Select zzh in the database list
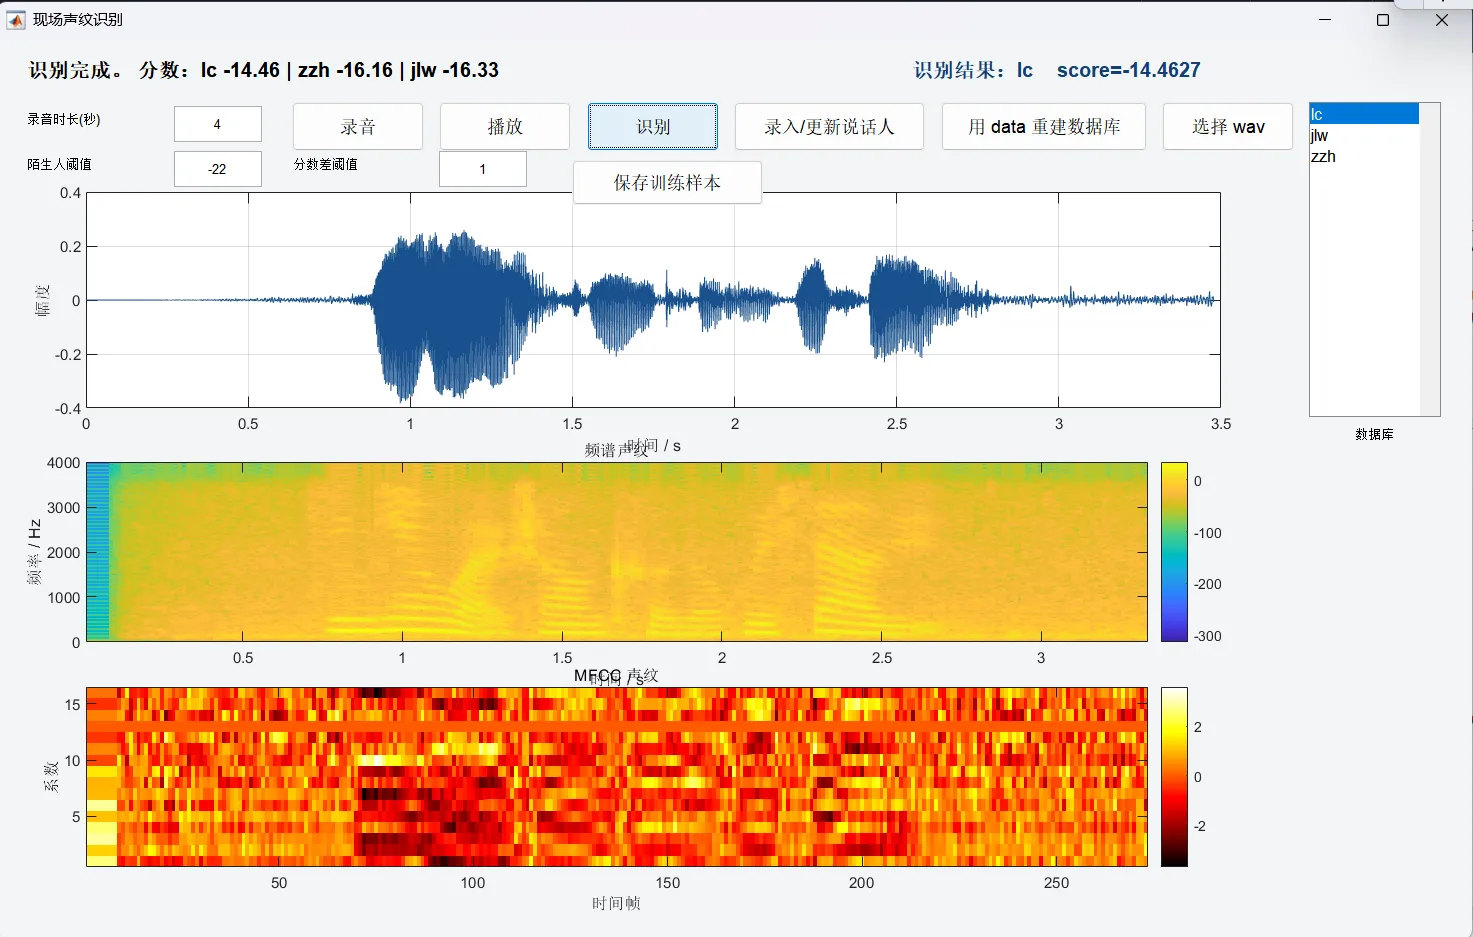This screenshot has height=937, width=1473. (x=1364, y=156)
